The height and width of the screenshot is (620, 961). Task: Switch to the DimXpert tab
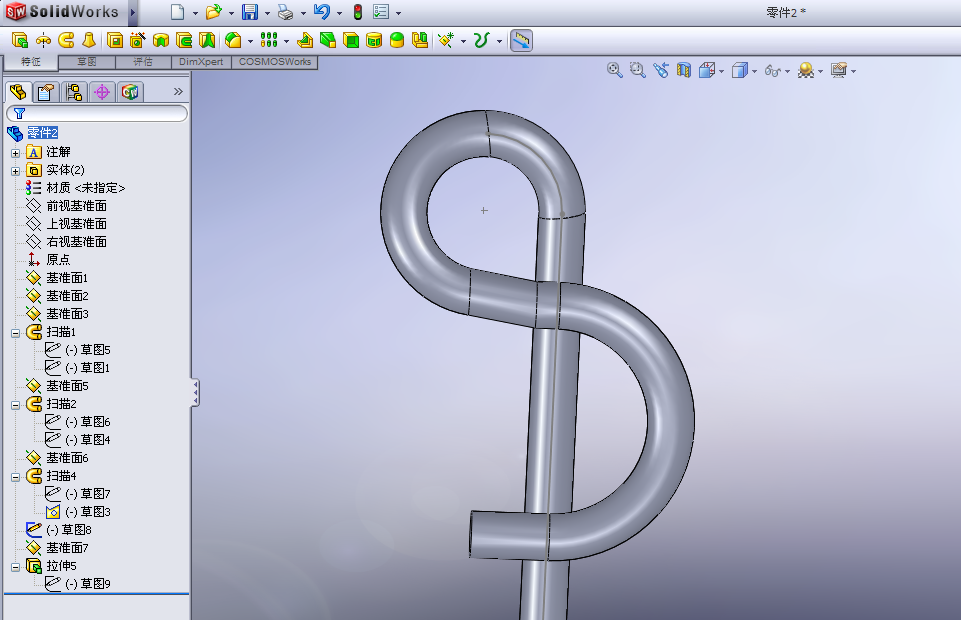pyautogui.click(x=201, y=62)
